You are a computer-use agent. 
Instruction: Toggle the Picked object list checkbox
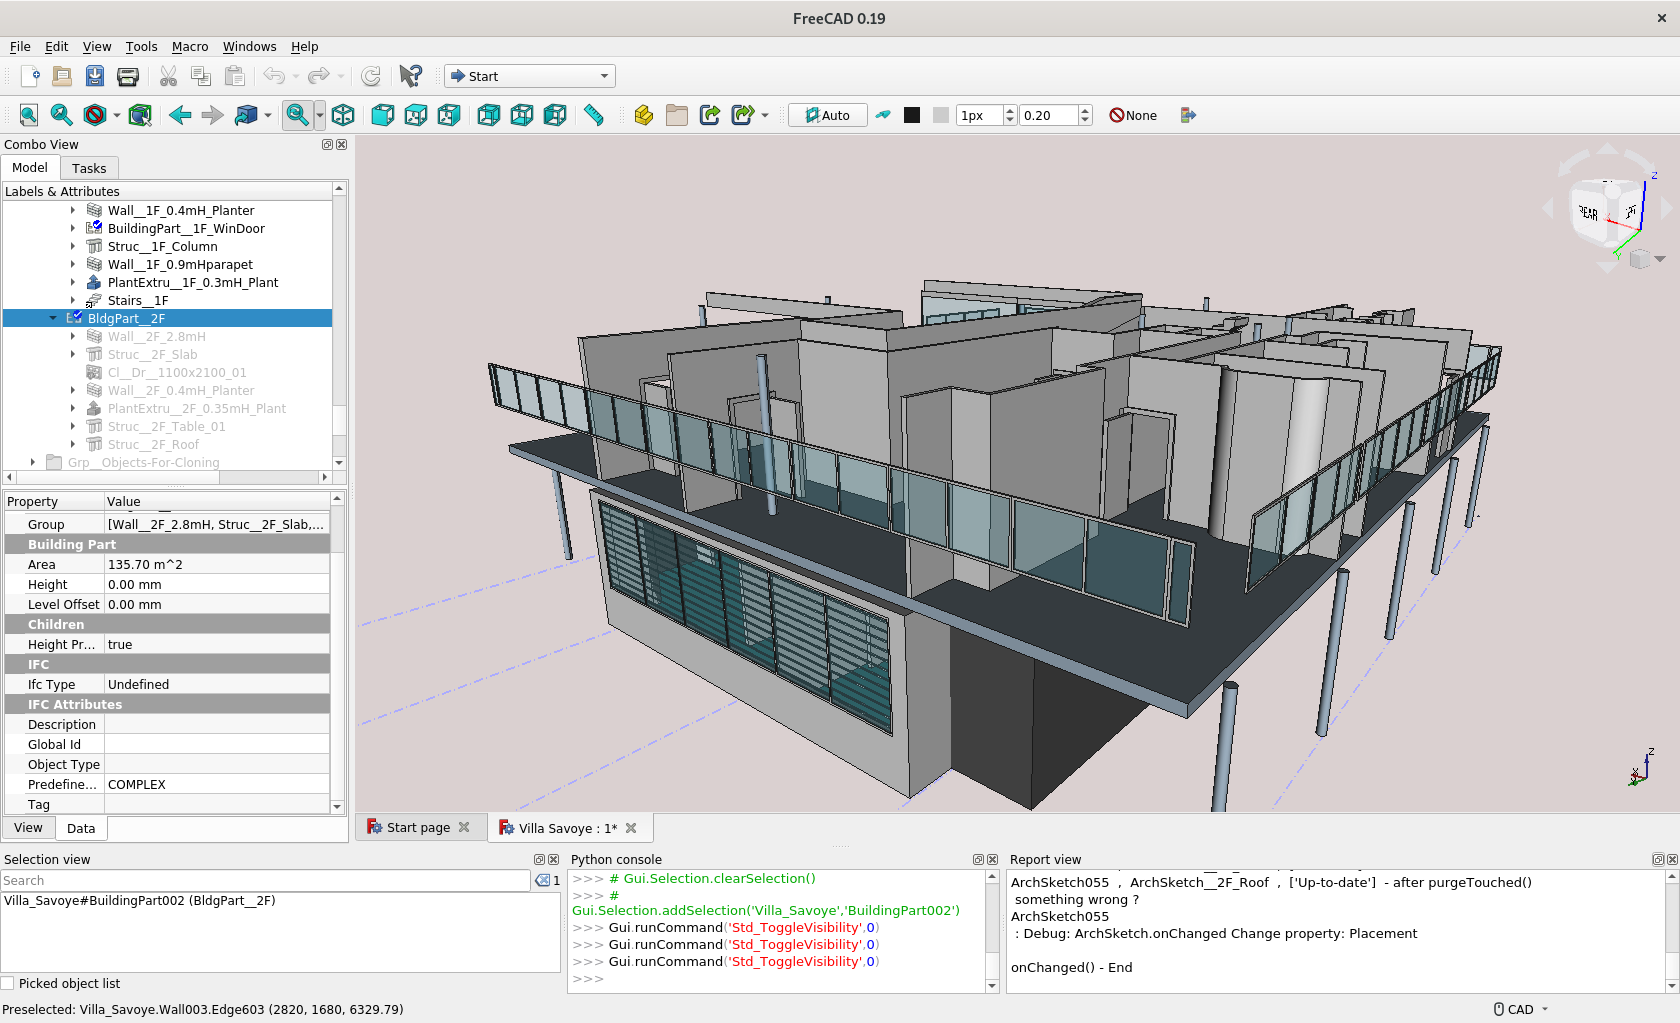point(8,983)
